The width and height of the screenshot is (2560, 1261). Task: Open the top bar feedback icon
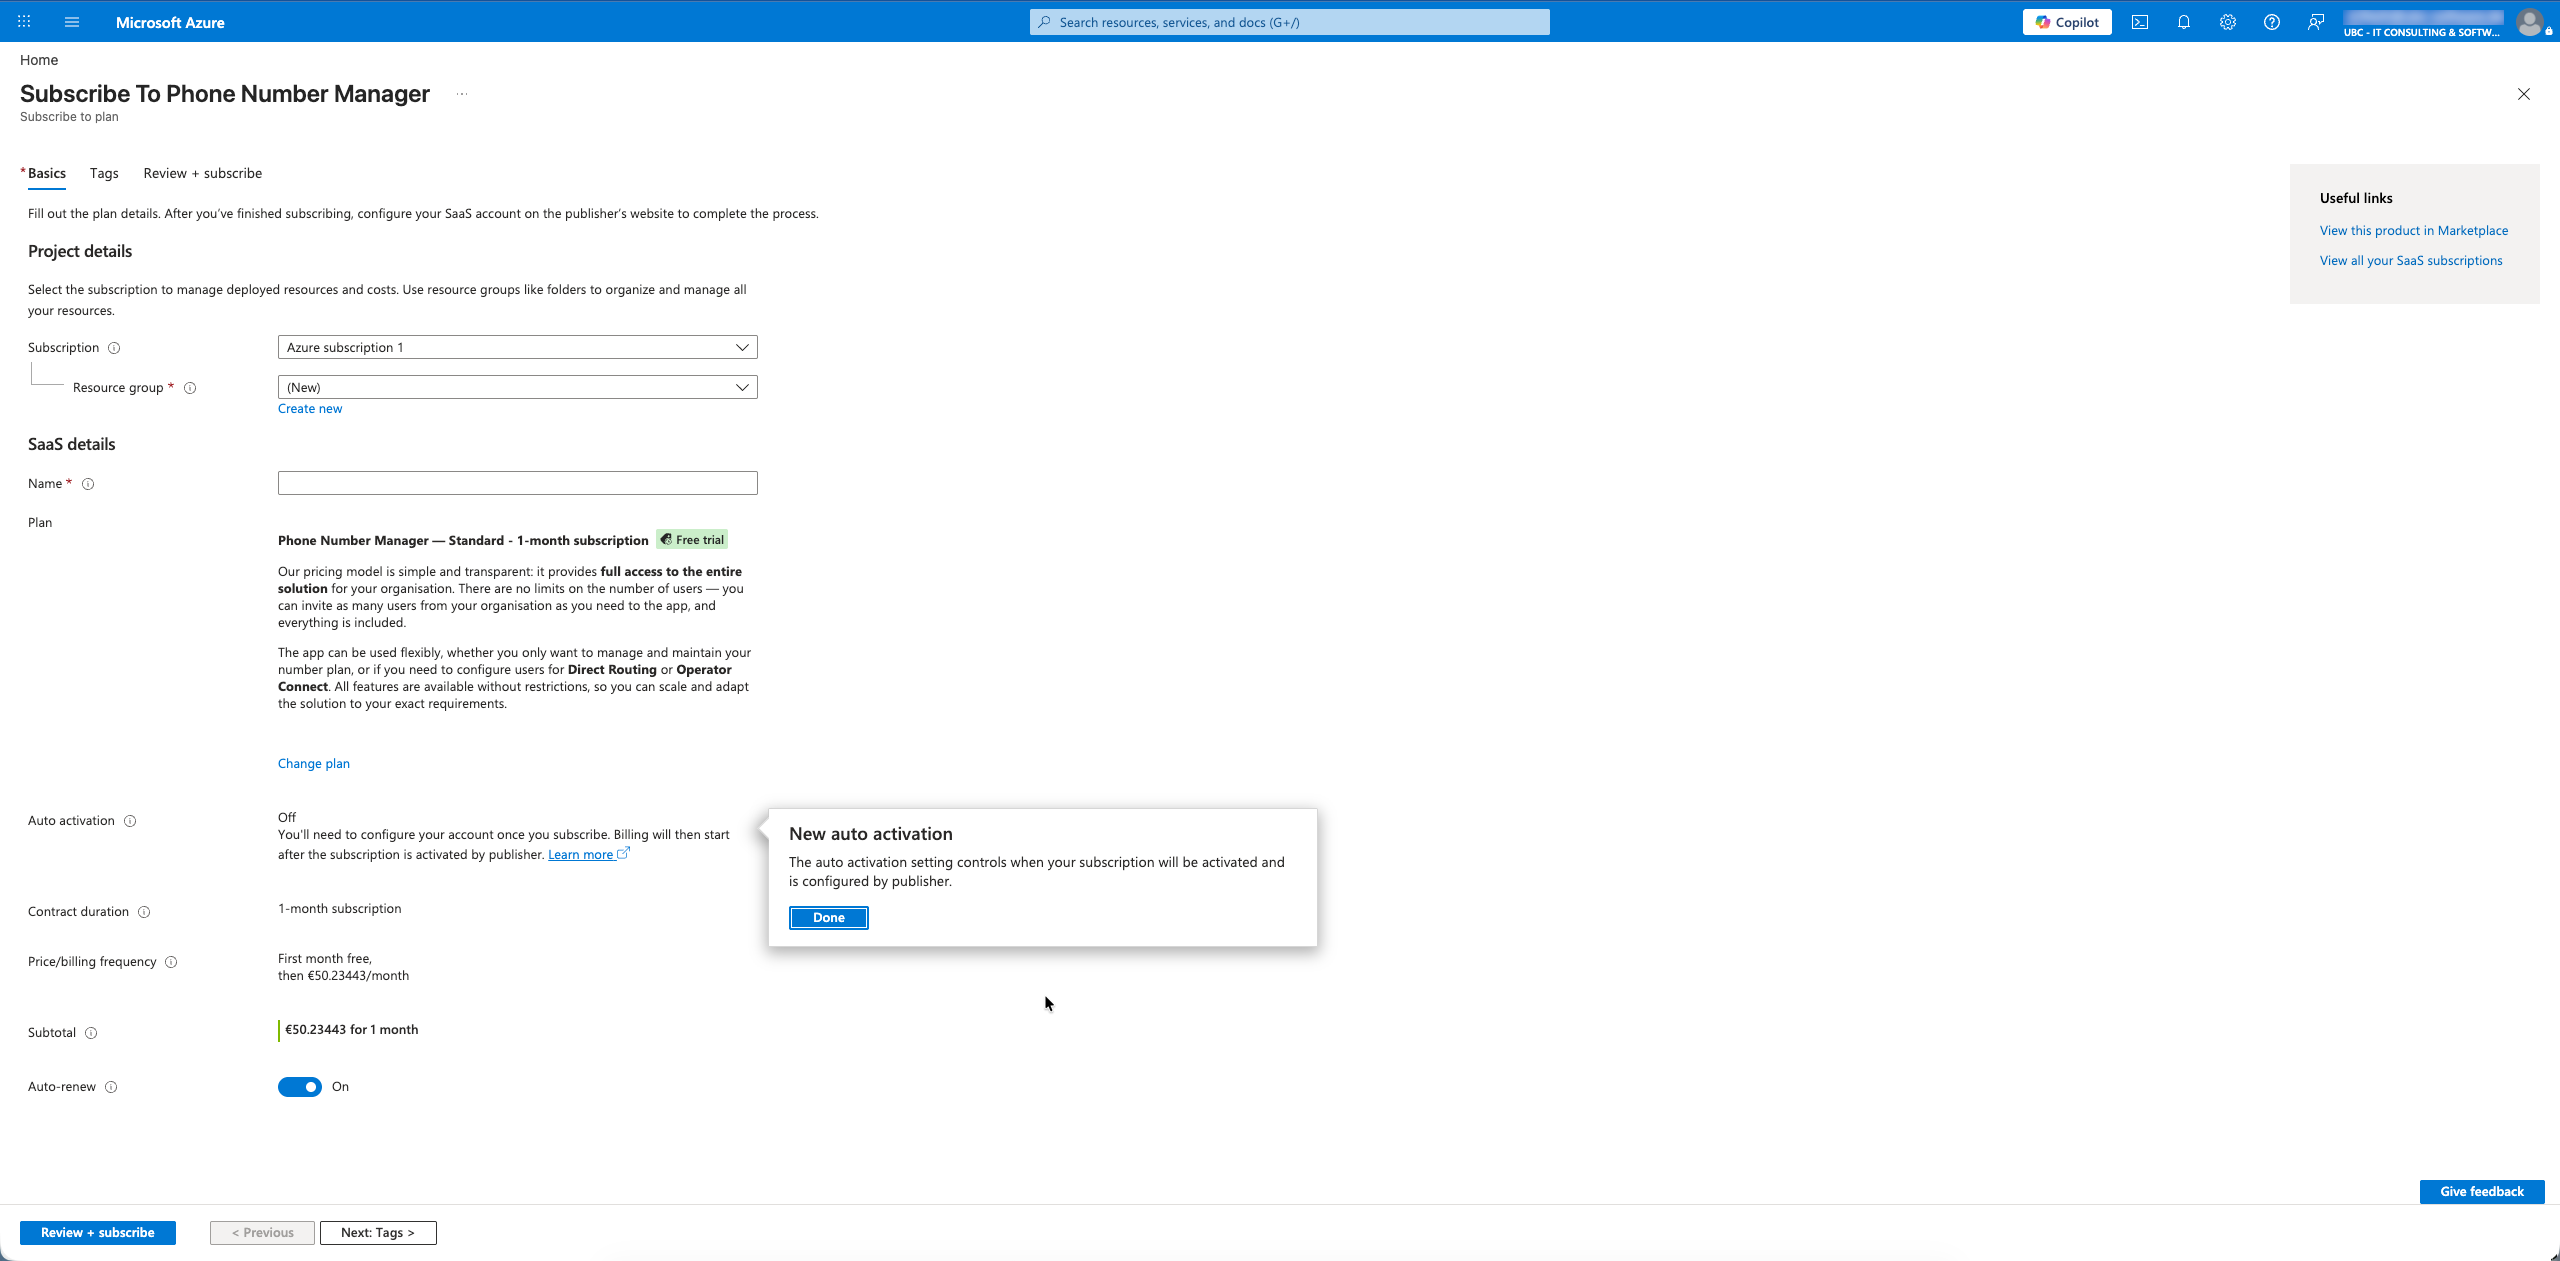pyautogui.click(x=2316, y=22)
